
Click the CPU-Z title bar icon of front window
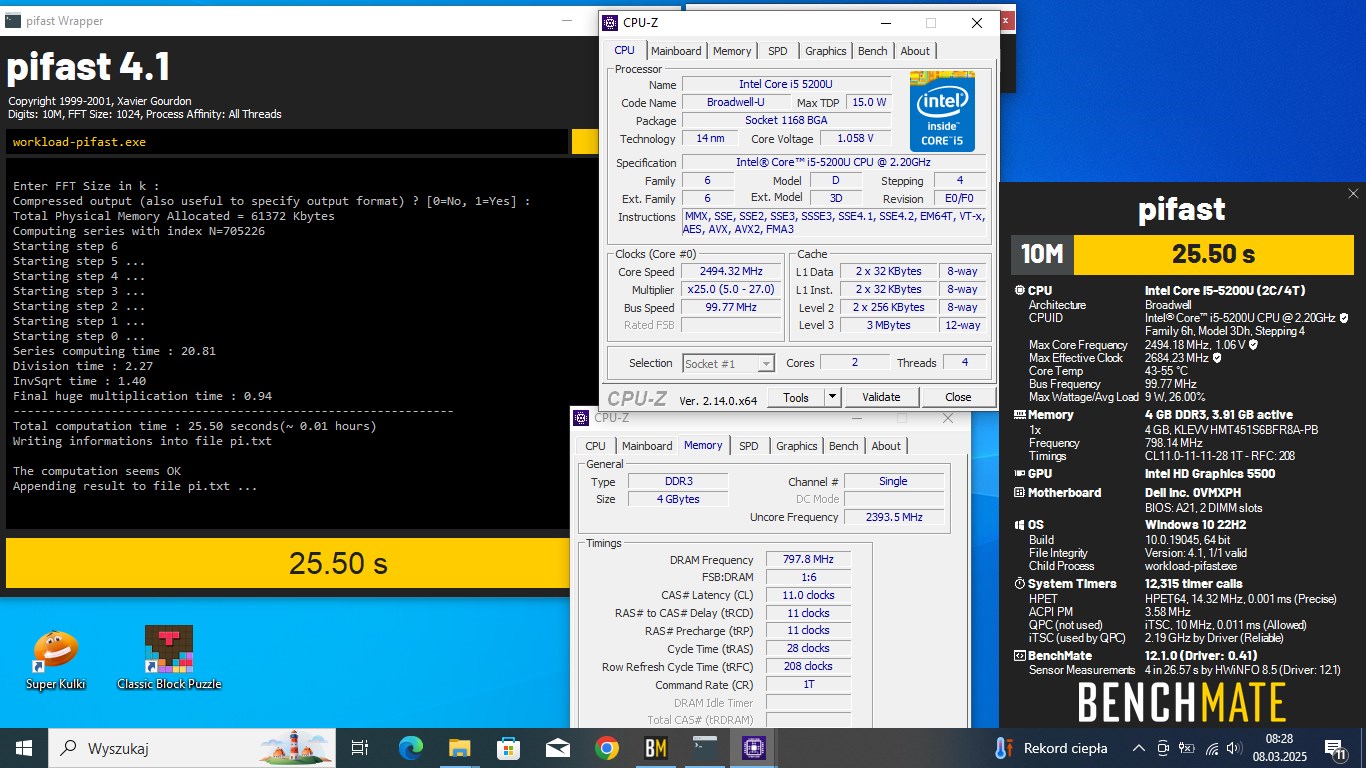611,22
